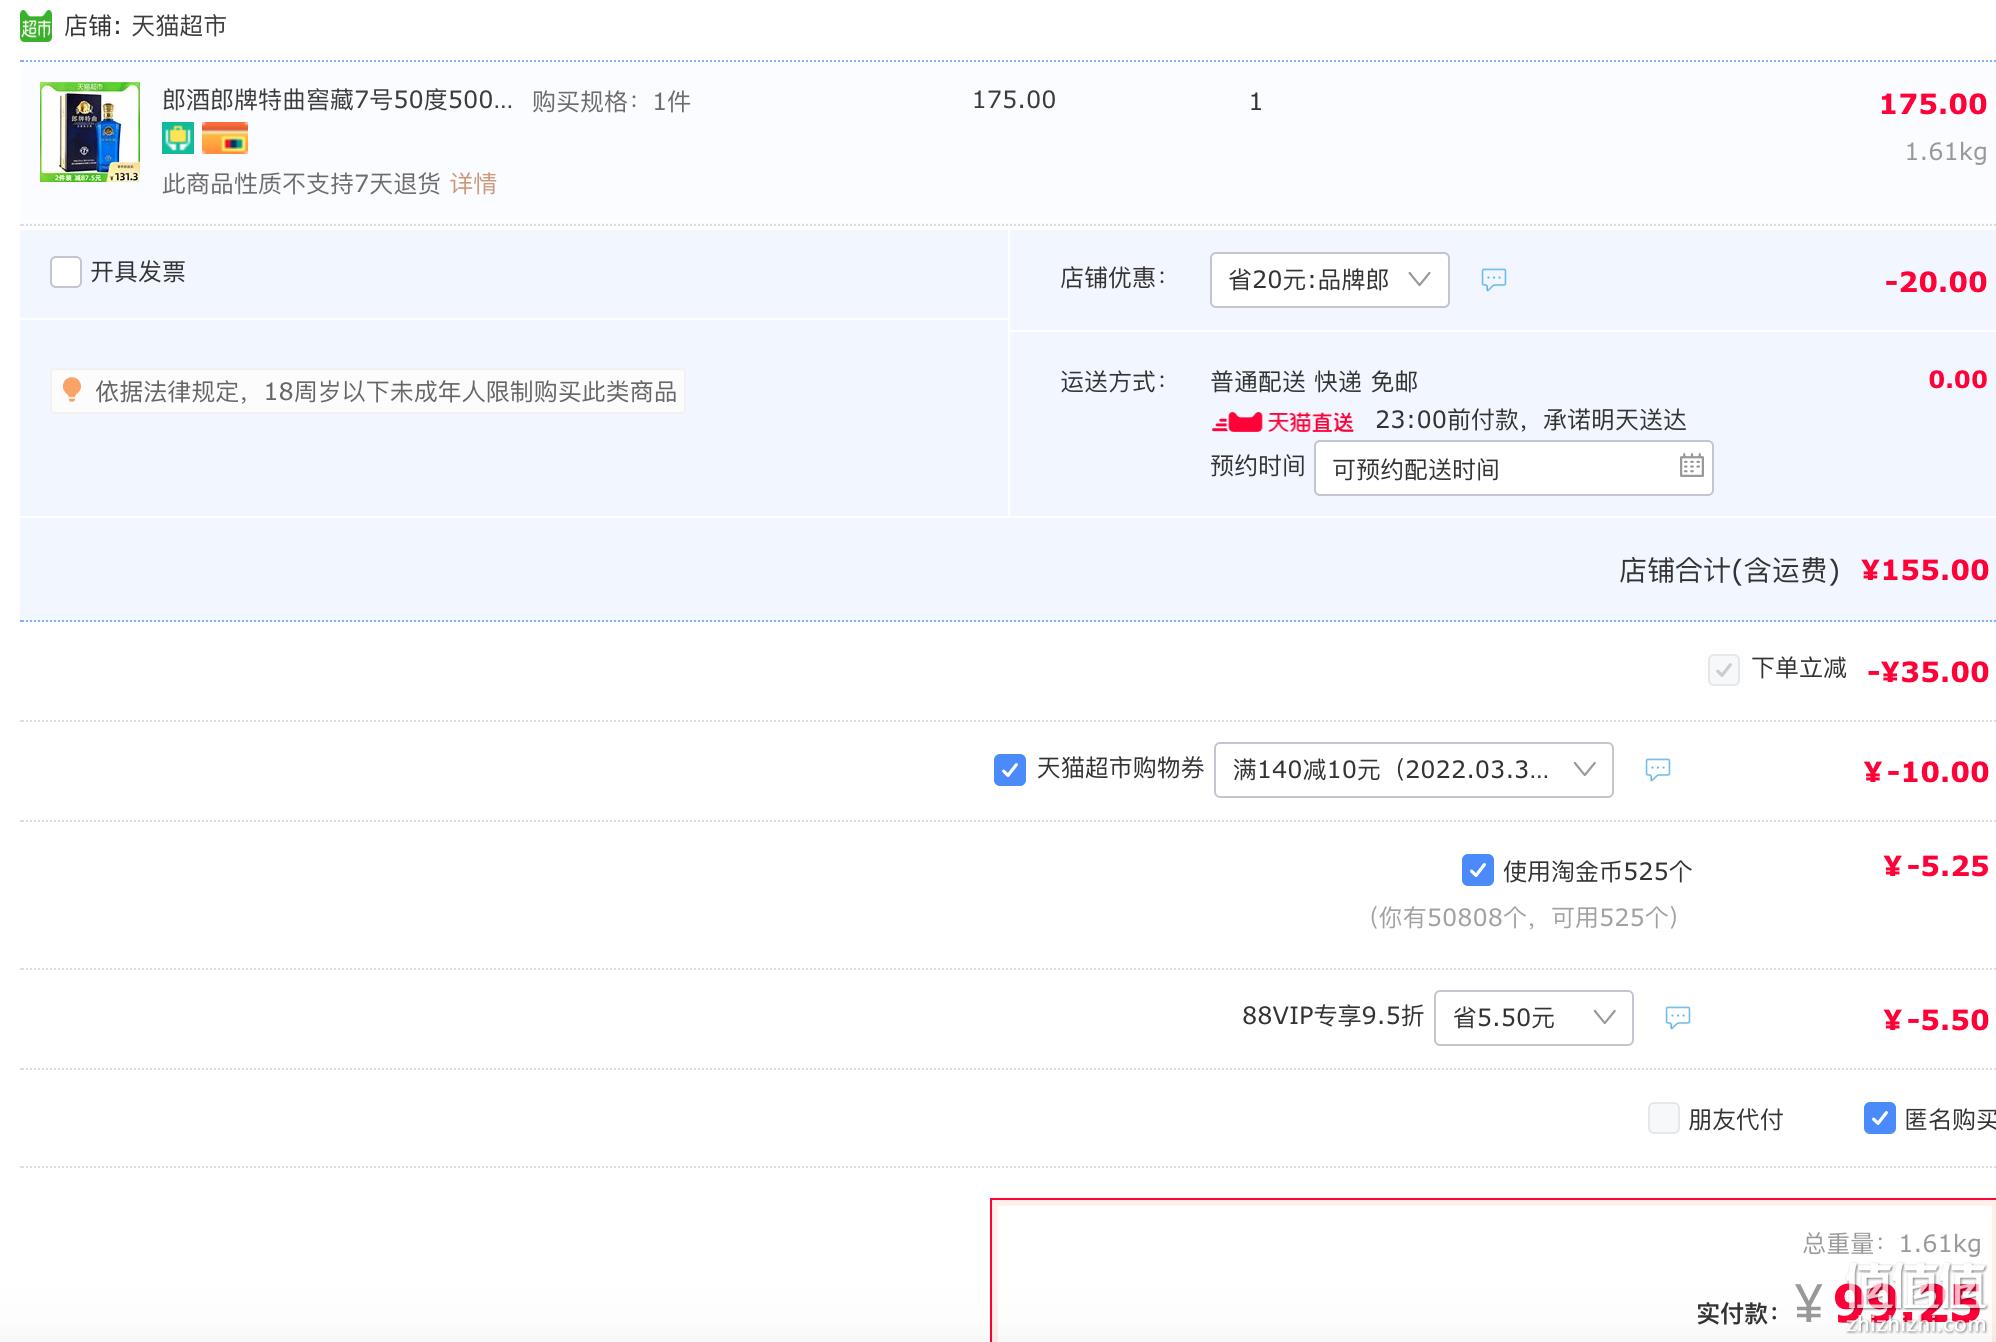Tick the 朋友代付 checkbox
The image size is (1996, 1342).
pyautogui.click(x=1663, y=1118)
